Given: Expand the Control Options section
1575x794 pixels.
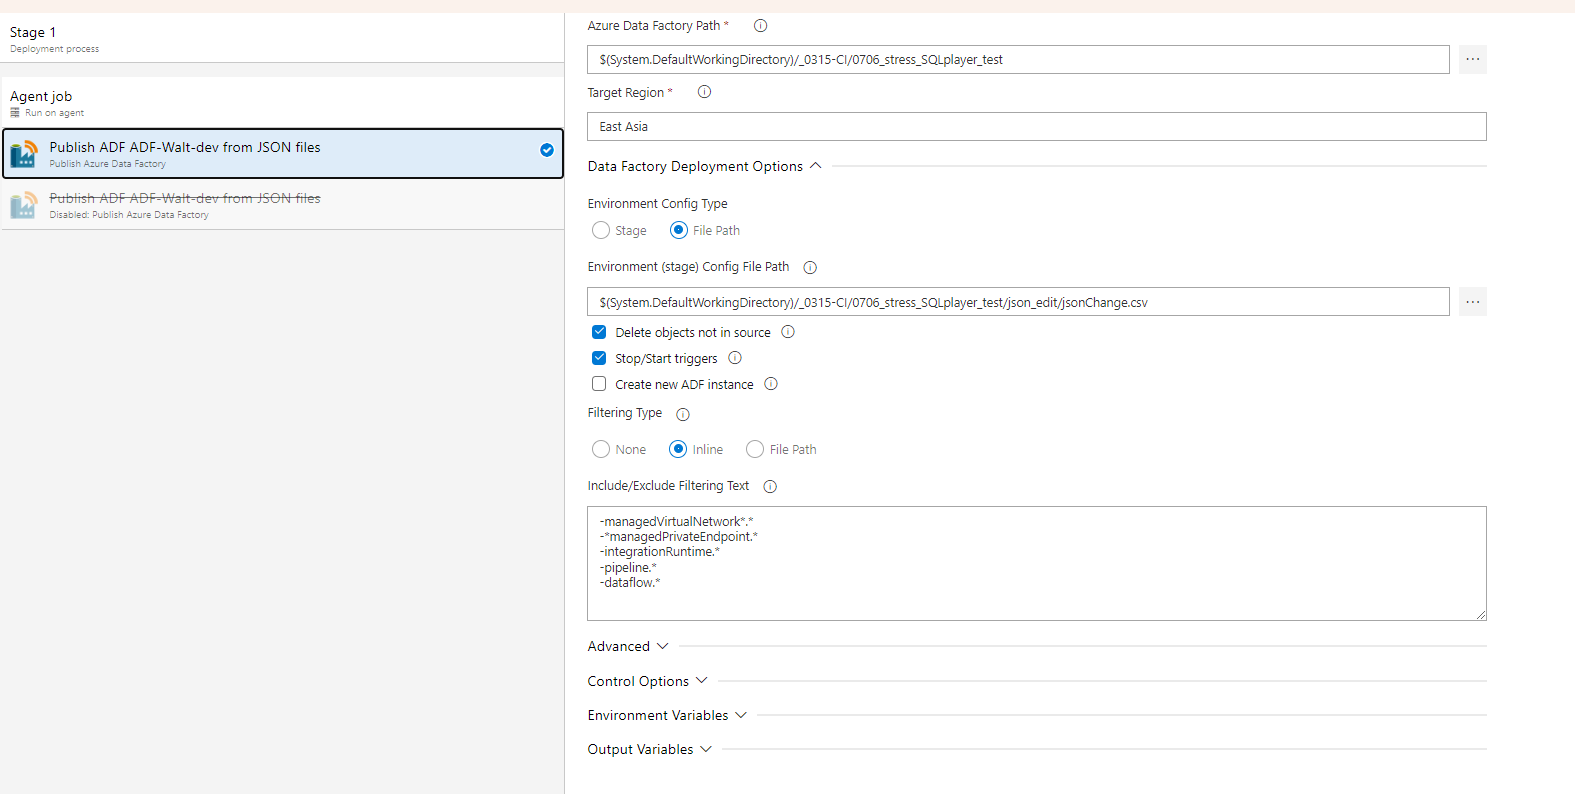Looking at the screenshot, I should pyautogui.click(x=648, y=681).
